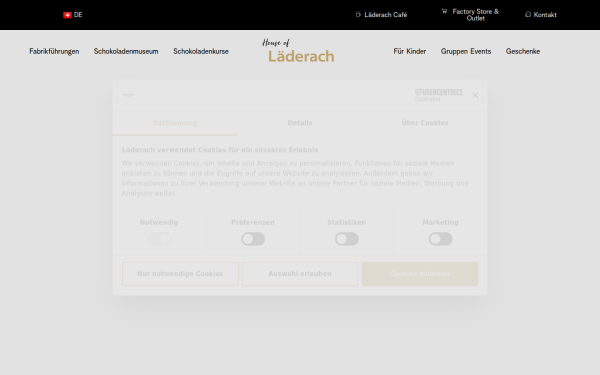Open Geschenke menu item

click(x=523, y=51)
